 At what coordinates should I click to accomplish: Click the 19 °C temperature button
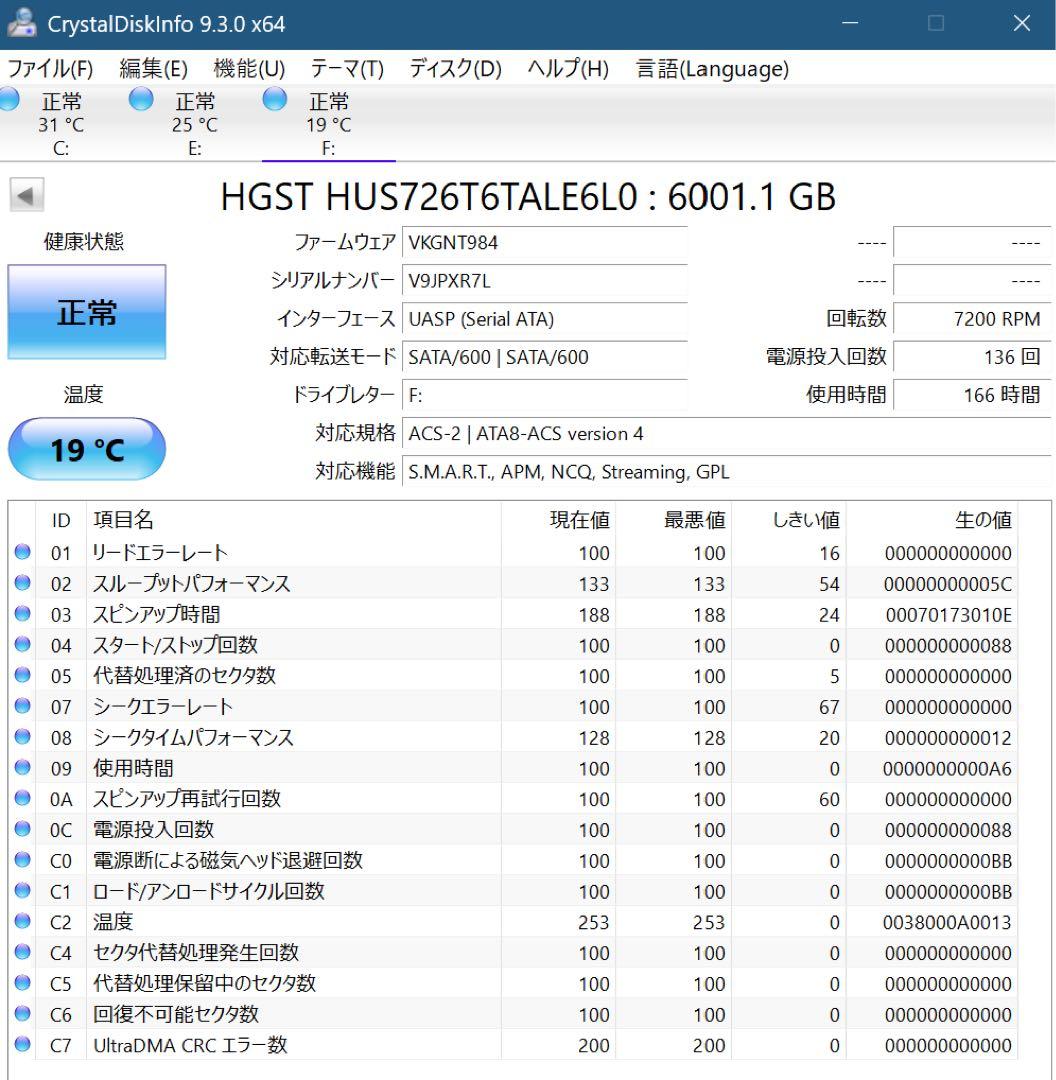(86, 450)
